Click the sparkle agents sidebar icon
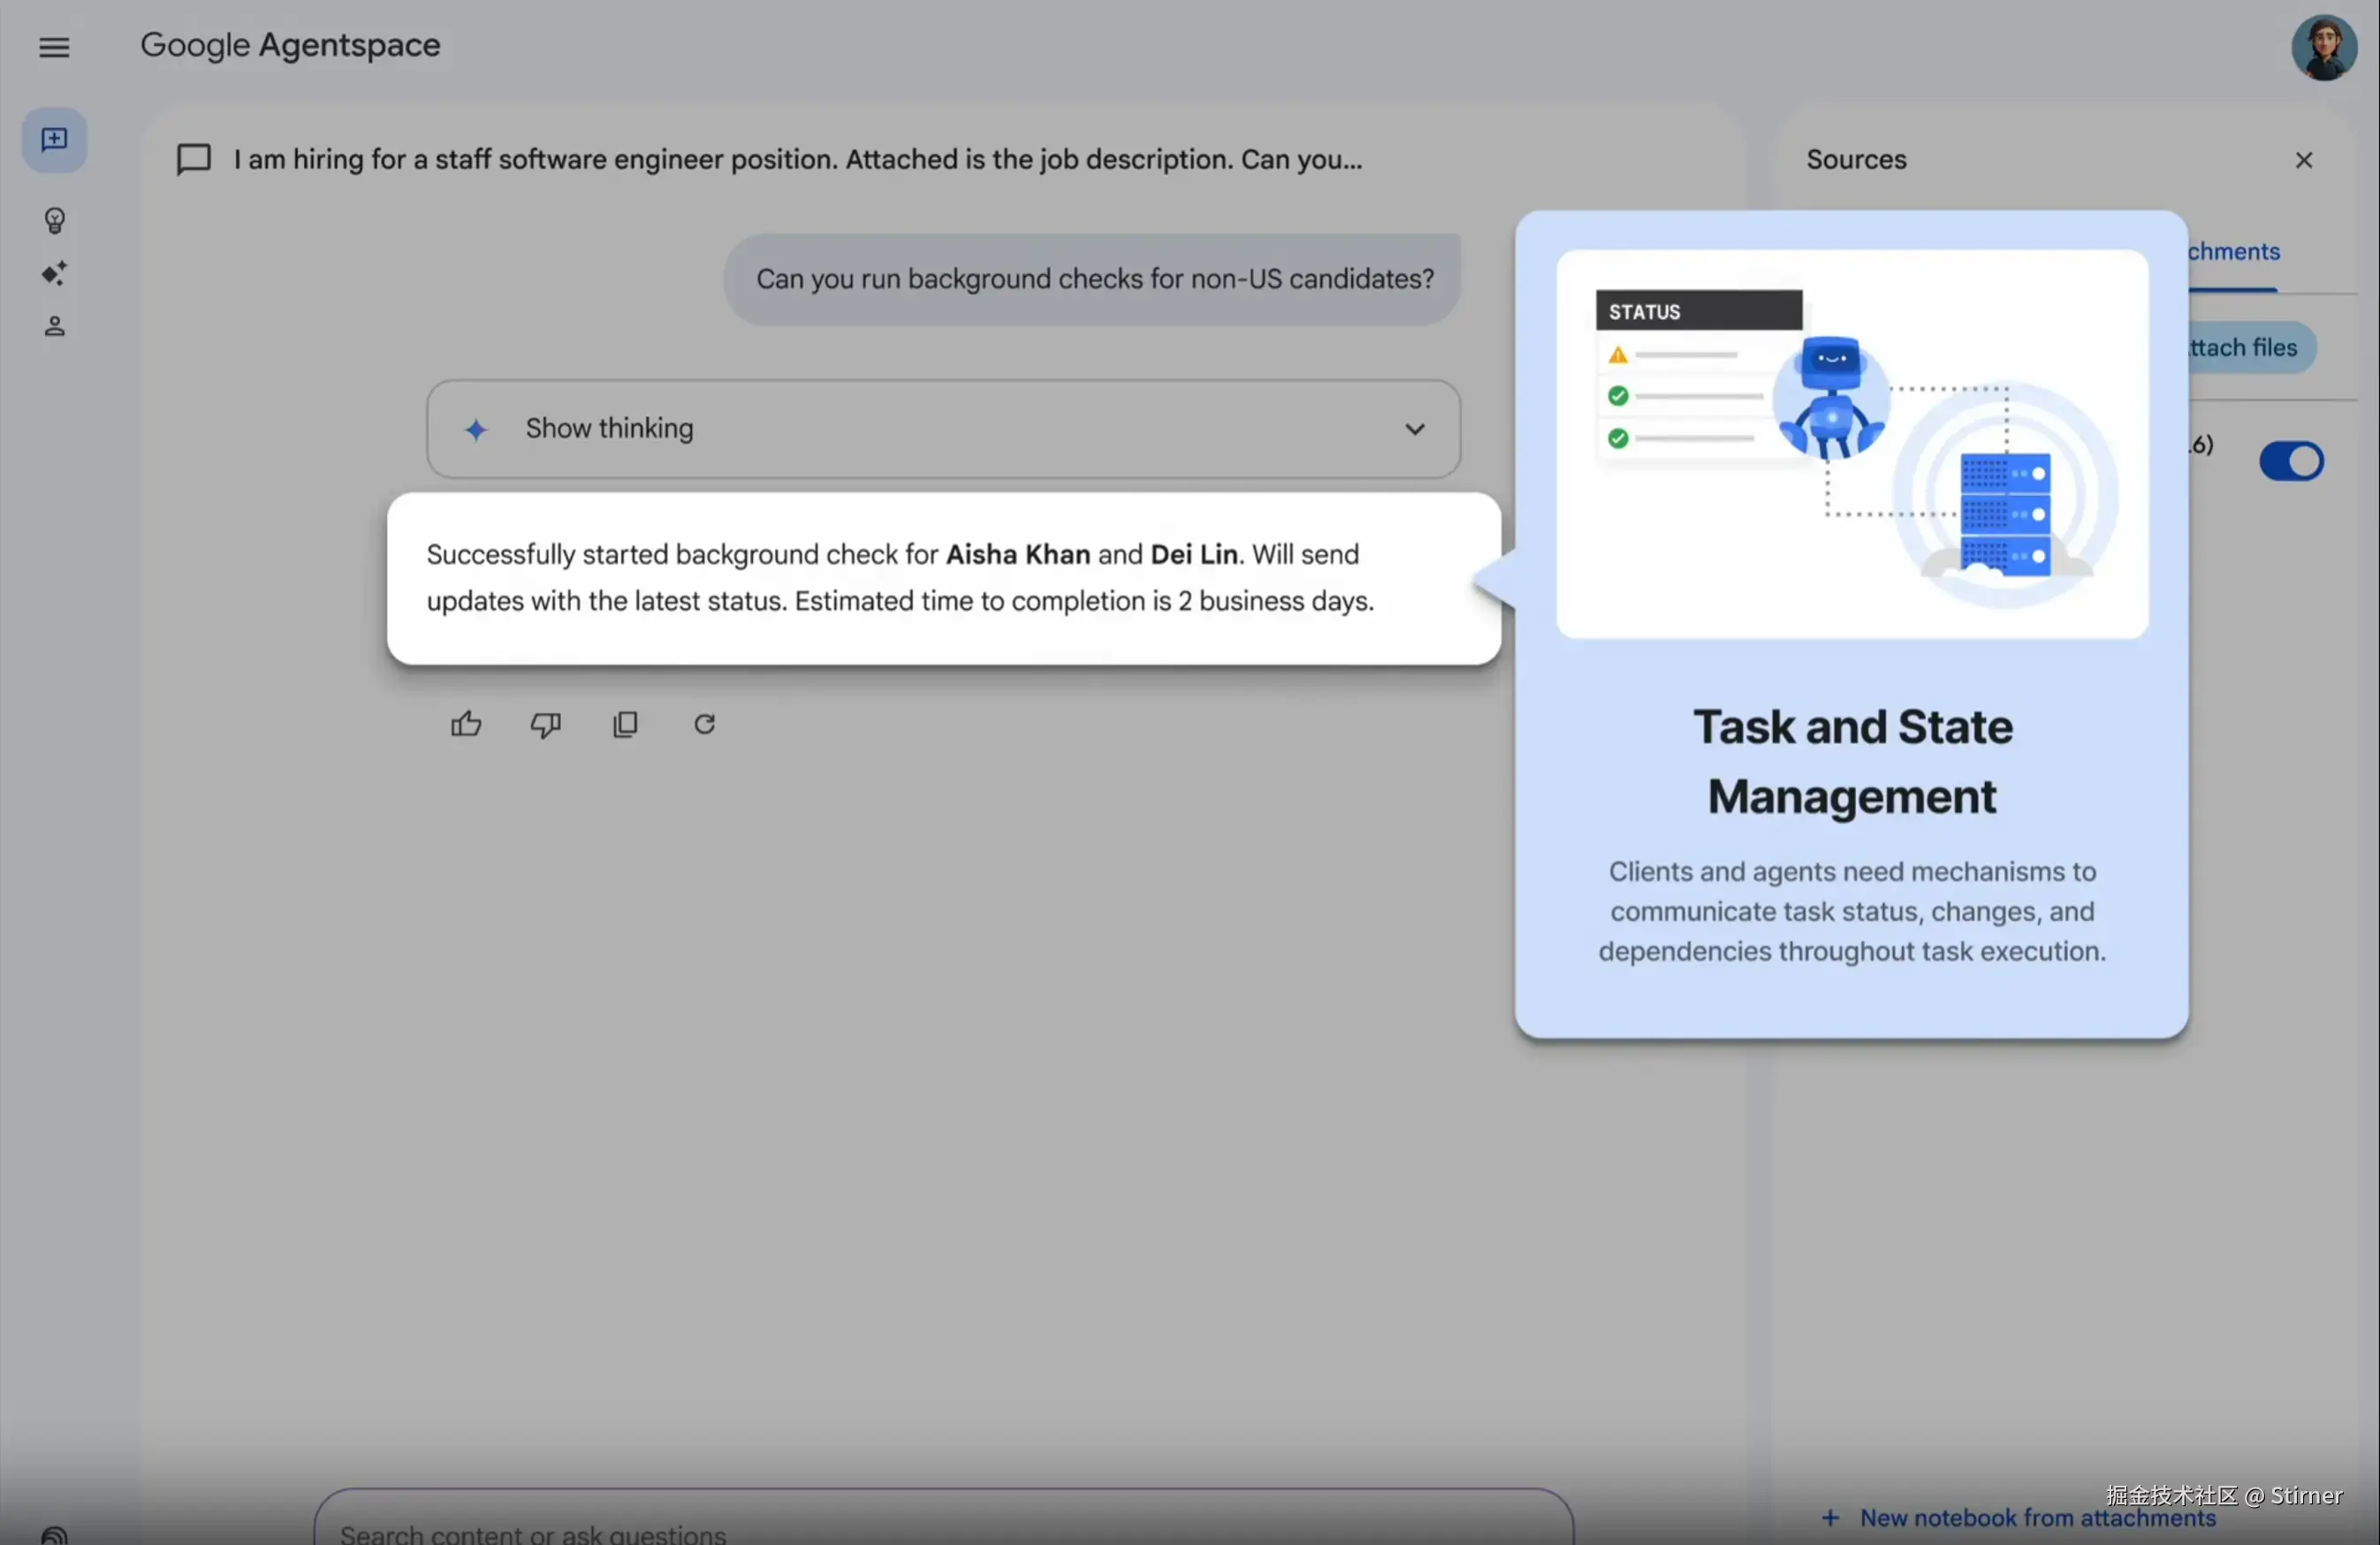 tap(54, 273)
